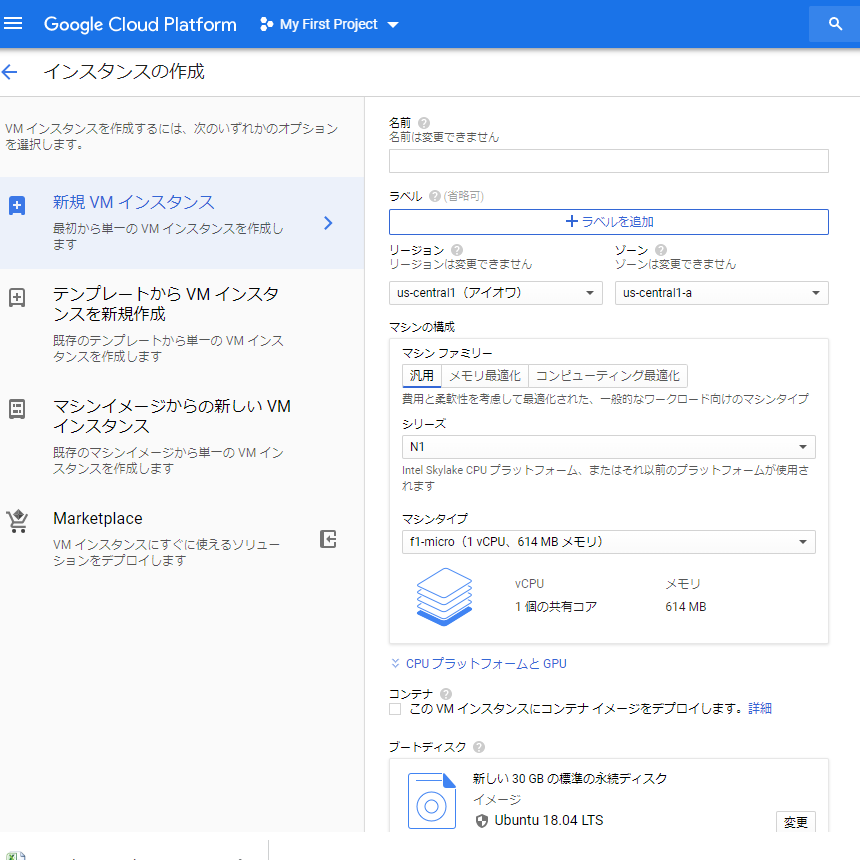
Task: Click the 変更 boot disk button
Action: 796,822
